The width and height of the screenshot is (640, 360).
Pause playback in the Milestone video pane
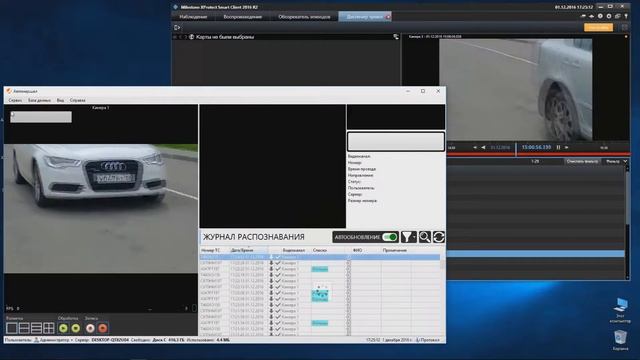(x=558, y=147)
